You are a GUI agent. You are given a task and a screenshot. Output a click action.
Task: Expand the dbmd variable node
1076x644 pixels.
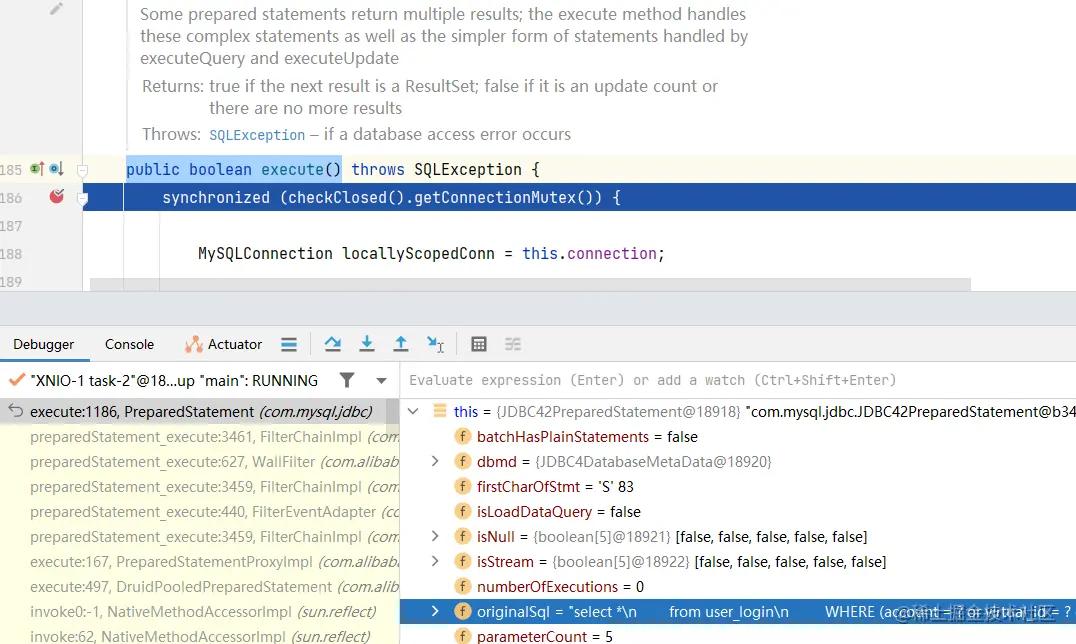(434, 461)
